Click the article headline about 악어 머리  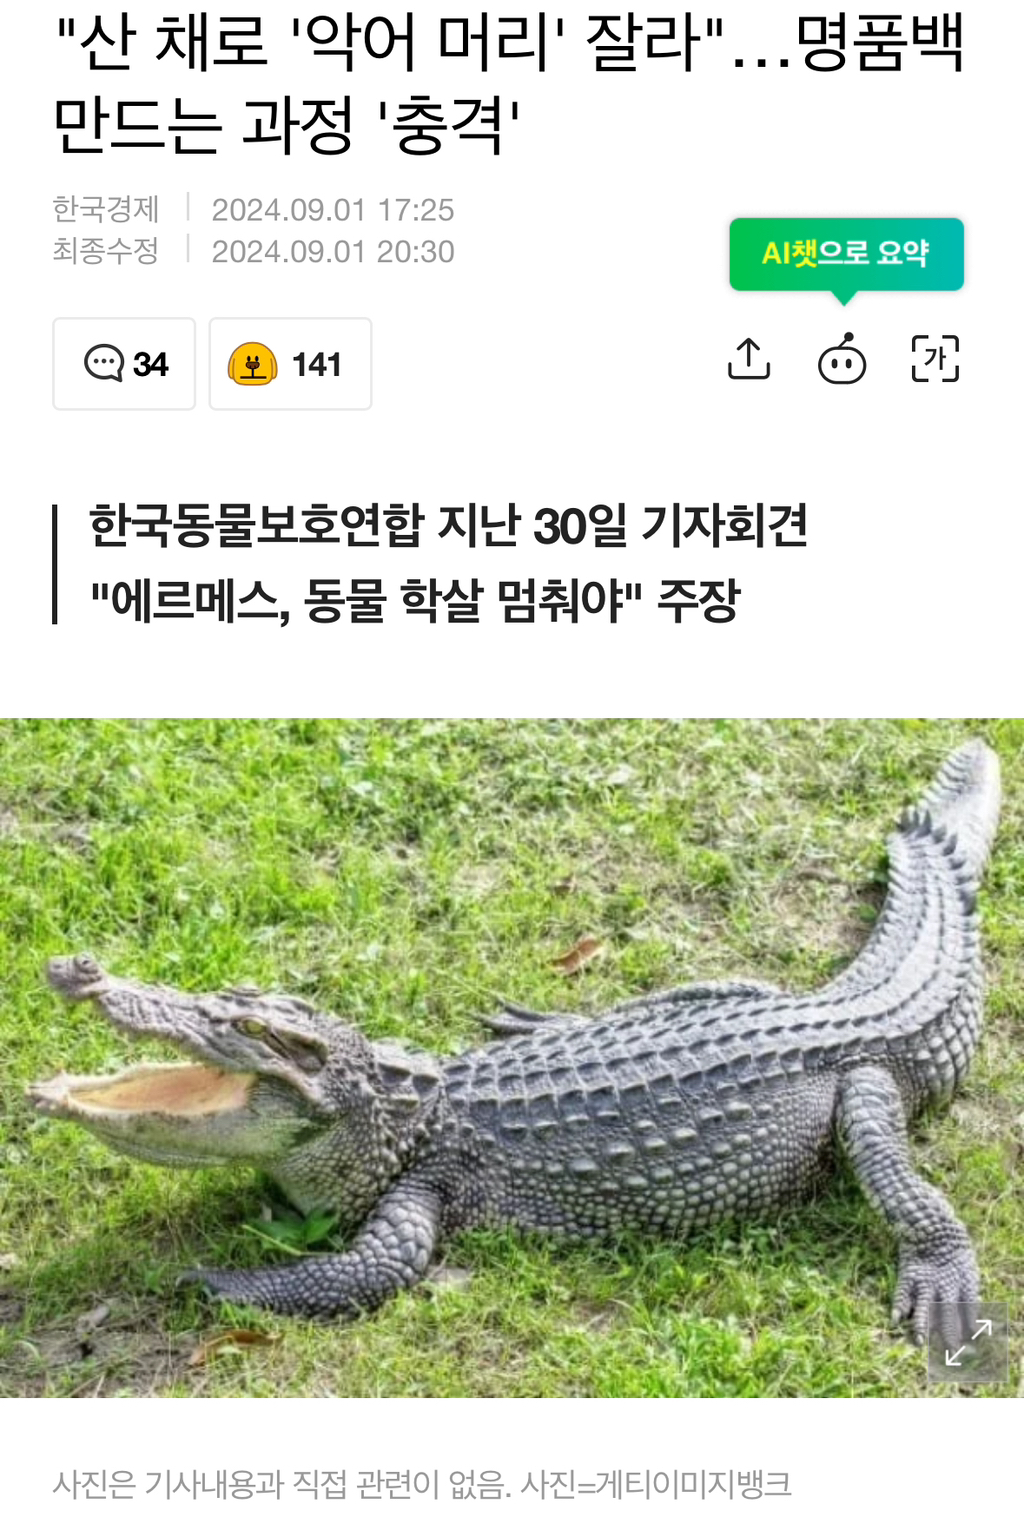(x=509, y=85)
